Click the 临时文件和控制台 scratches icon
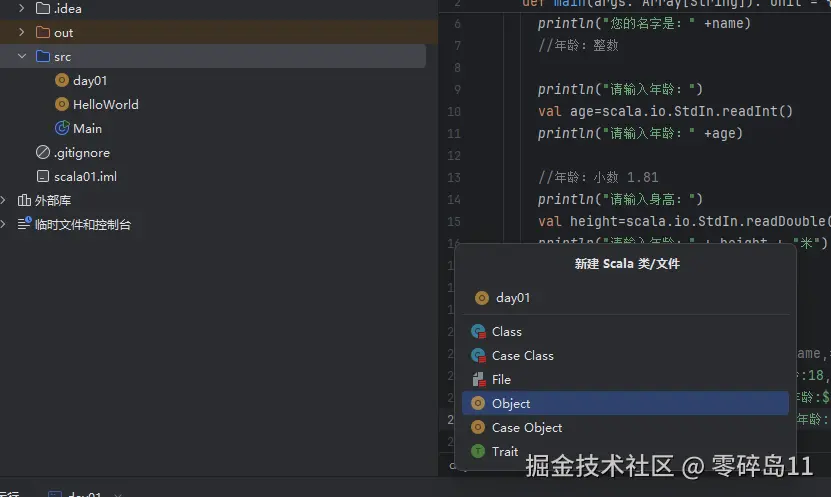 tap(24, 224)
